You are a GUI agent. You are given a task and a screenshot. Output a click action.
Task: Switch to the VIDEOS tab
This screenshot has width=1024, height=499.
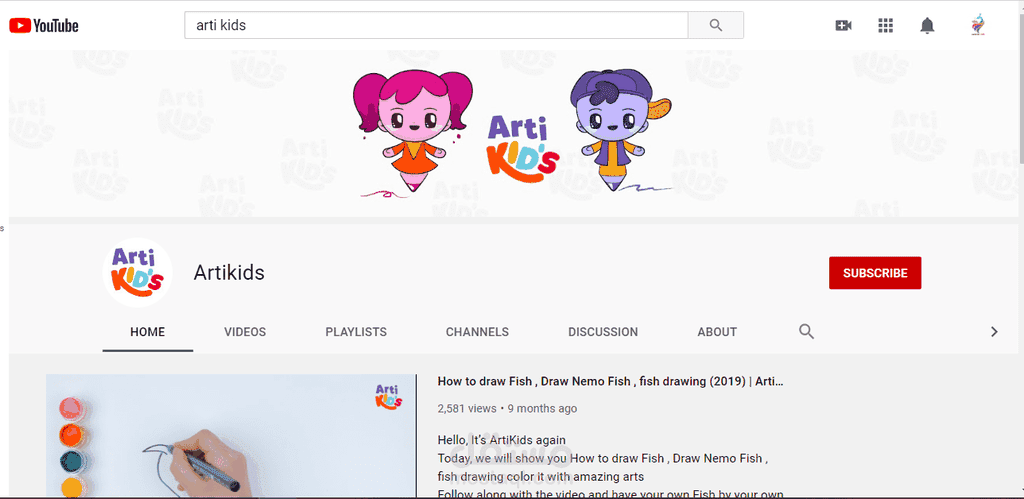coord(245,332)
